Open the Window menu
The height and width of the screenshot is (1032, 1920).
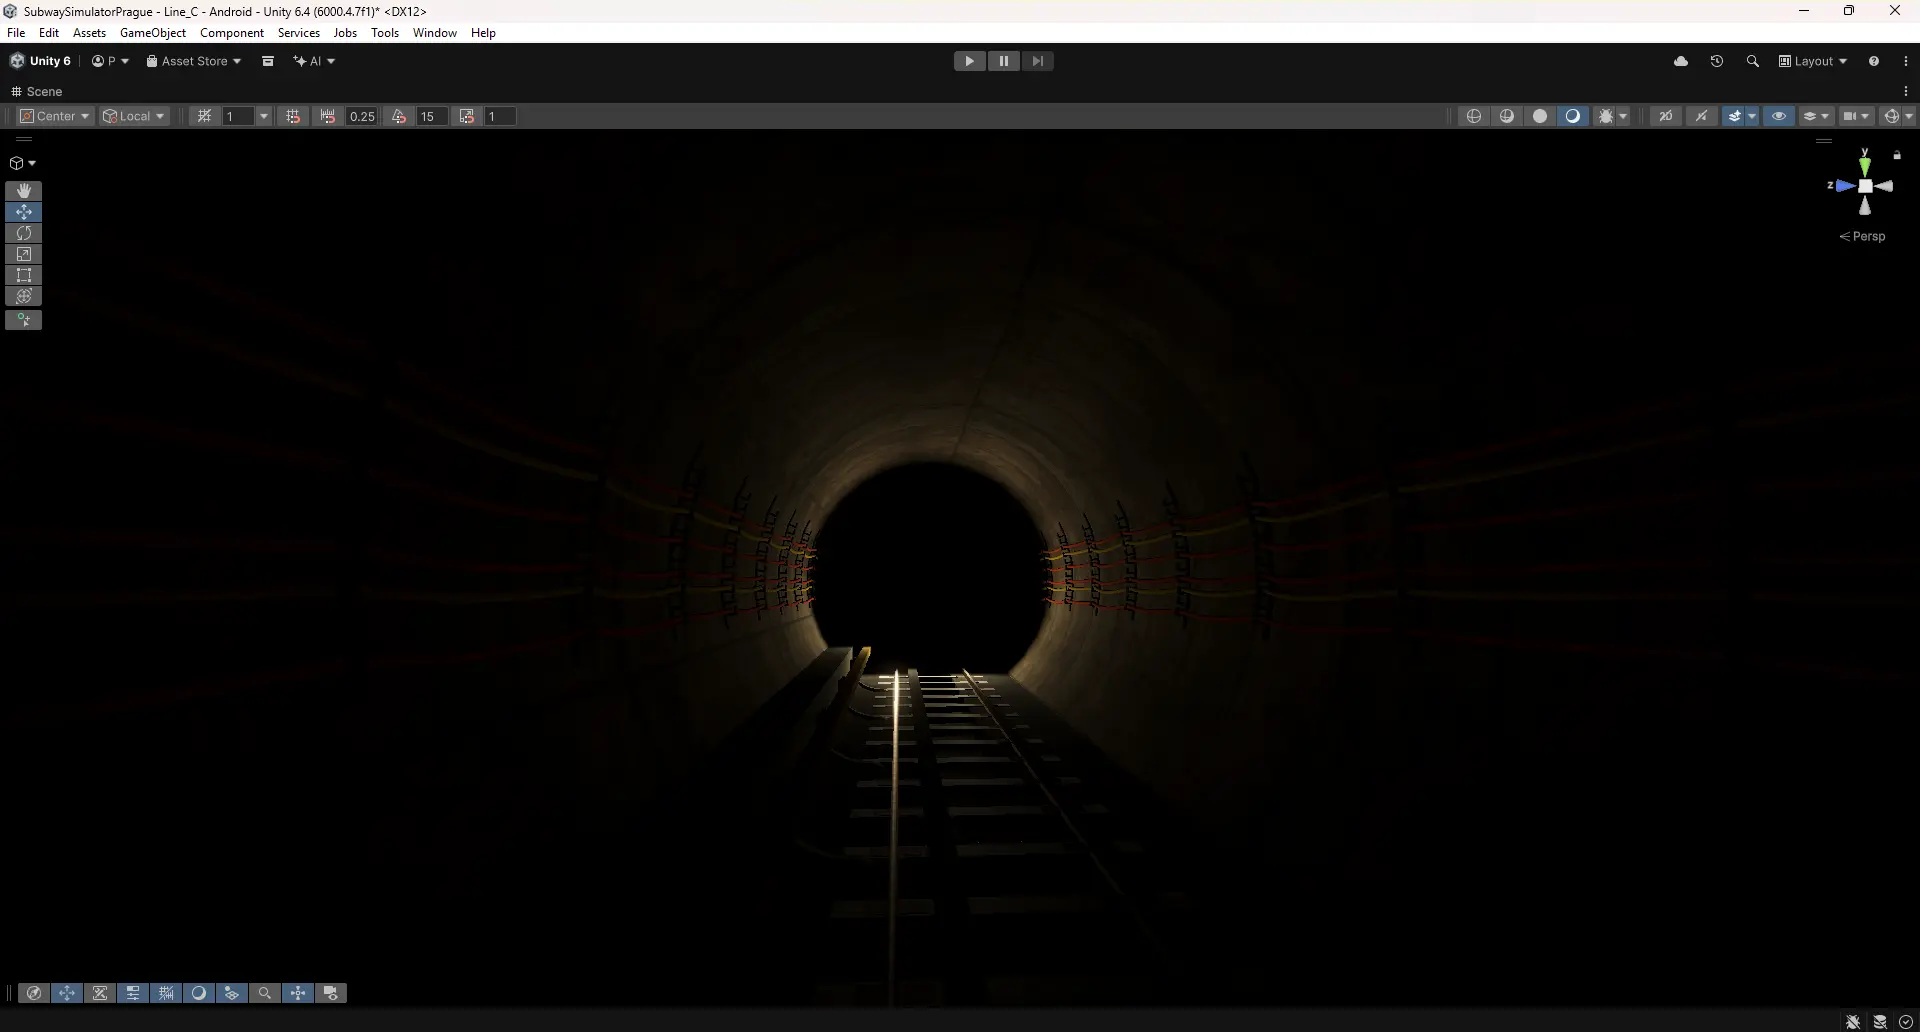coord(435,33)
